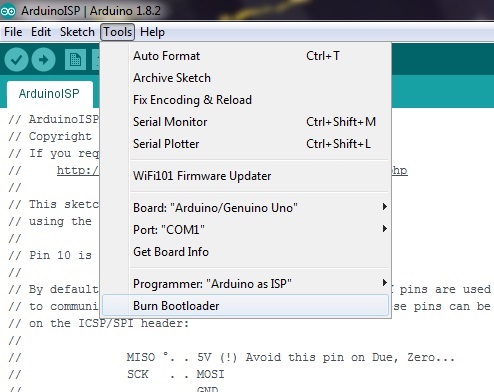Open the Help menu
The width and height of the screenshot is (494, 392).
[152, 32]
